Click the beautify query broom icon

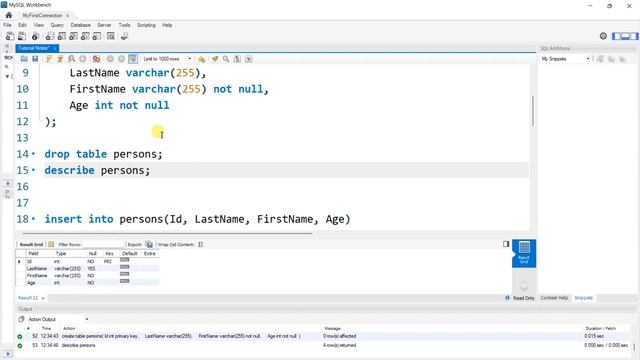[215, 59]
